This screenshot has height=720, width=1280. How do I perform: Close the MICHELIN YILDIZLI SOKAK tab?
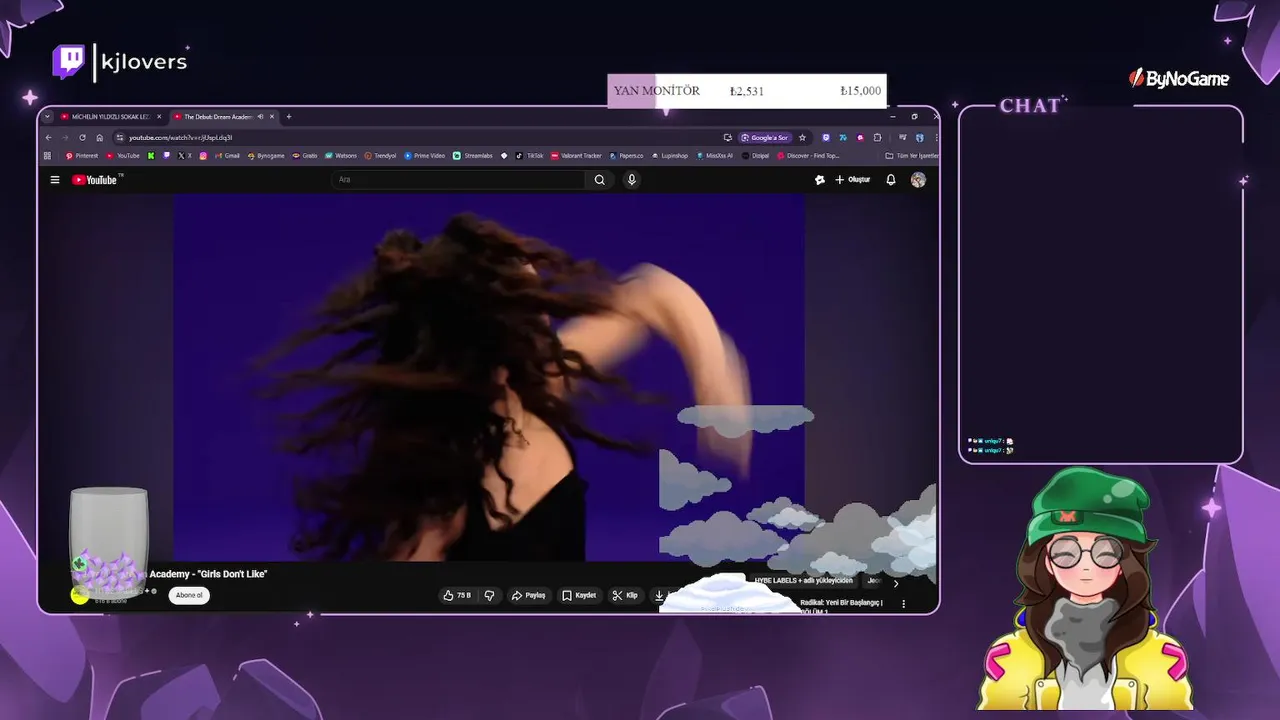tap(159, 117)
